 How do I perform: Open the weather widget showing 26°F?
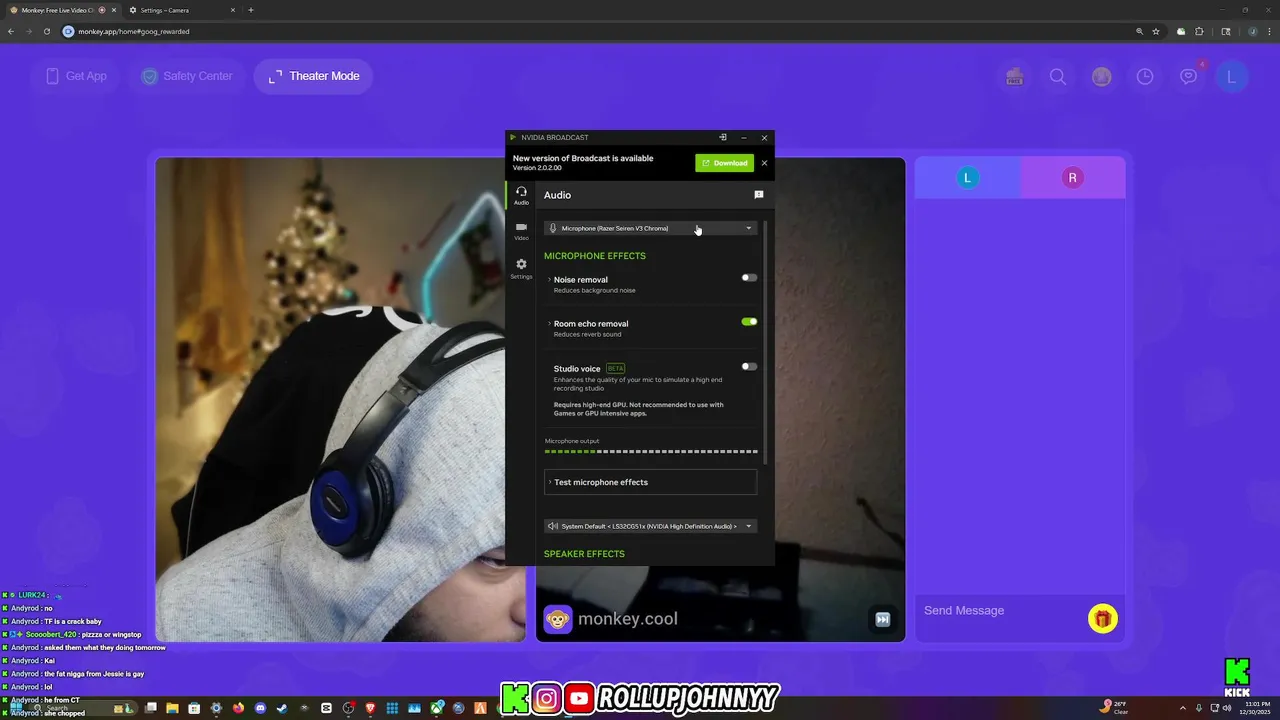pyautogui.click(x=1114, y=707)
